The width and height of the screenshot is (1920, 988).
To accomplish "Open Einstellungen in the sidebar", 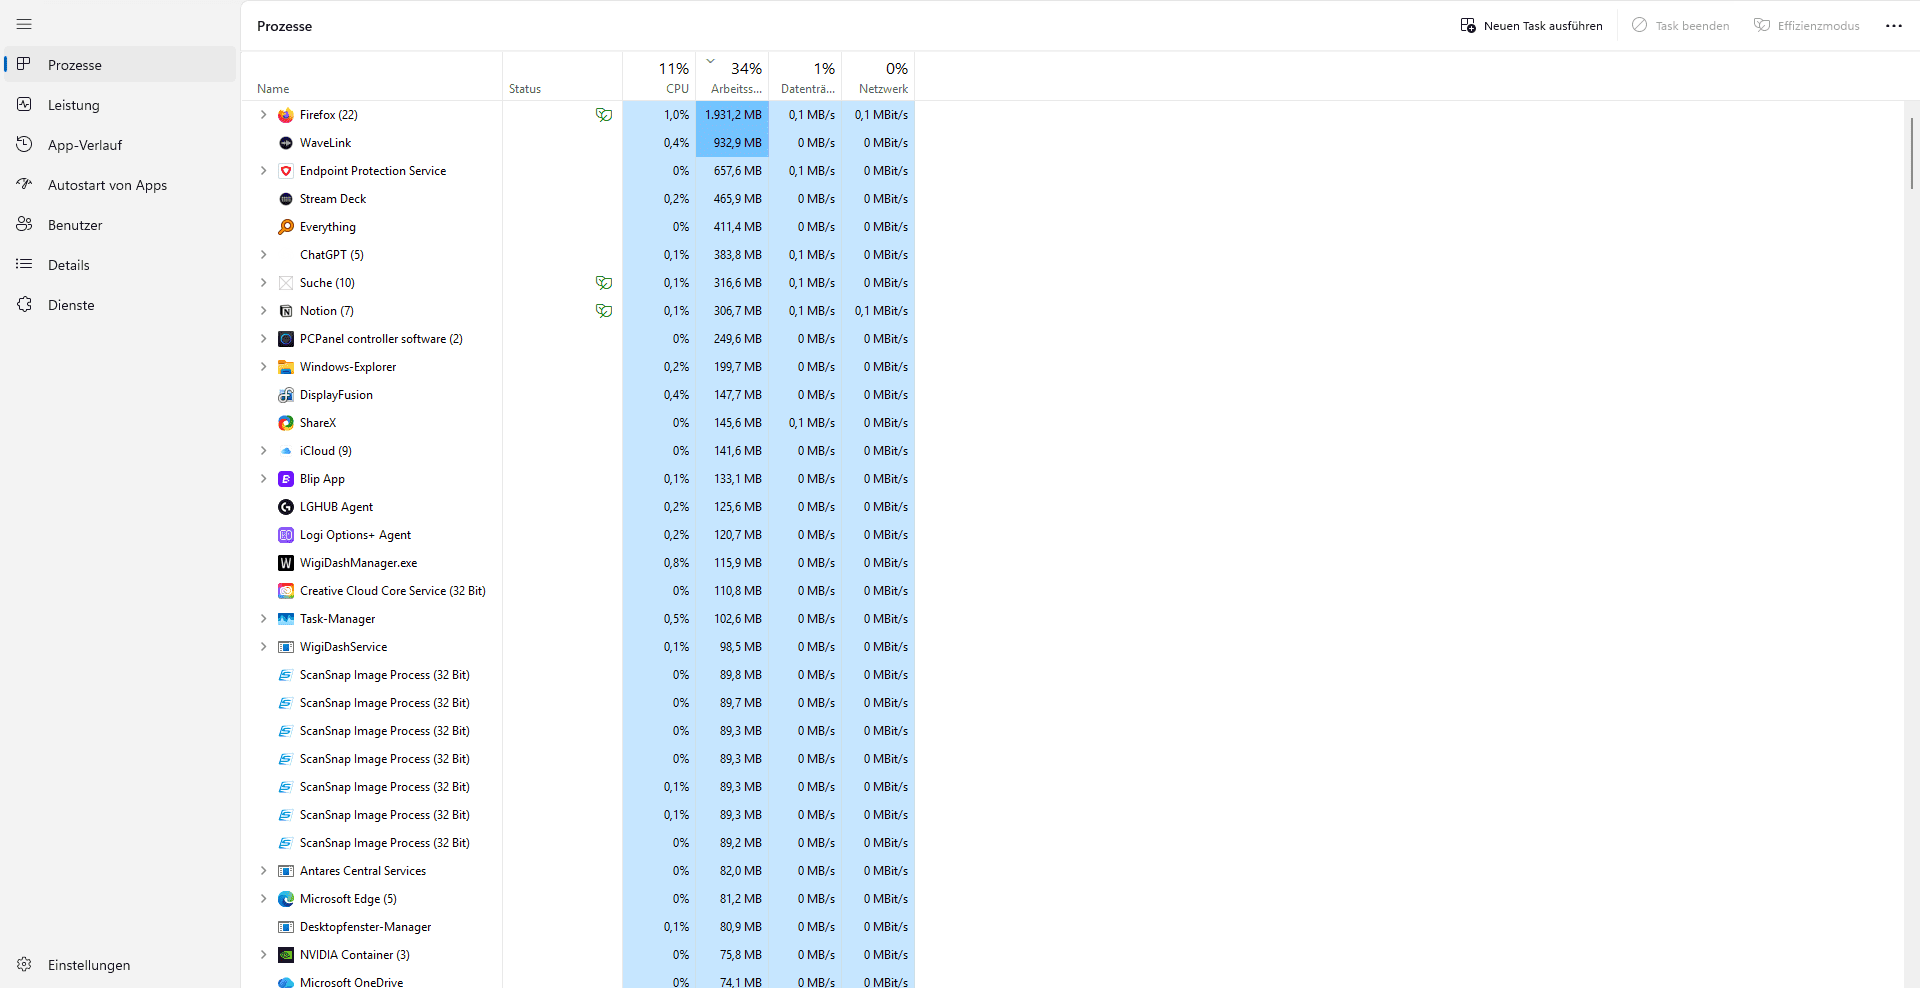I will tap(120, 965).
